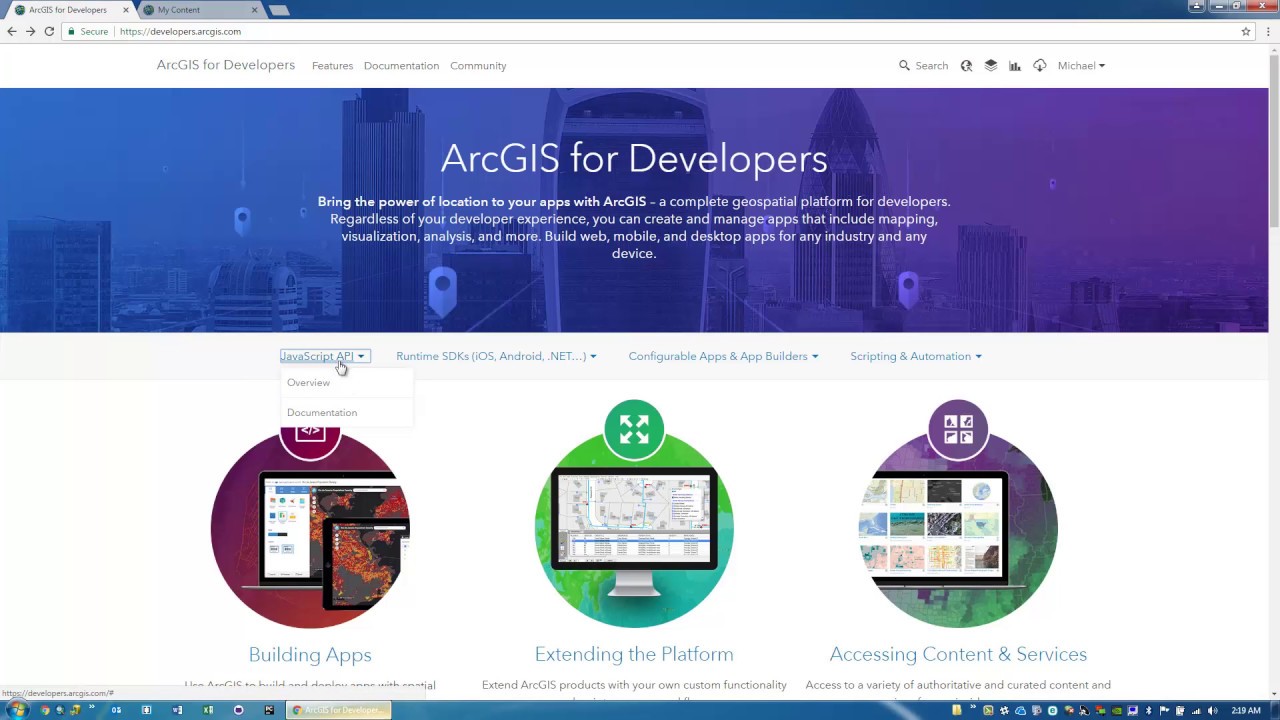Click the magnifier Search icon in the header

[904, 65]
